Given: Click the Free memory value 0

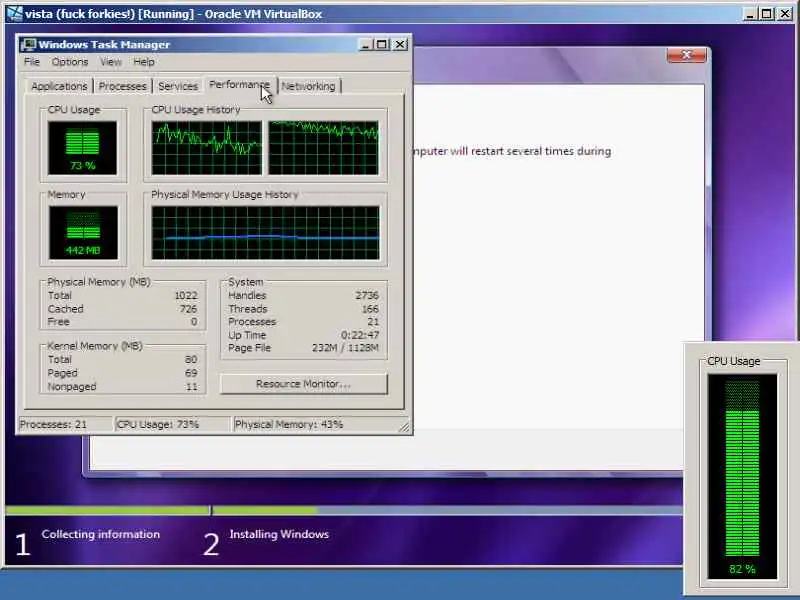Looking at the screenshot, I should point(194,322).
